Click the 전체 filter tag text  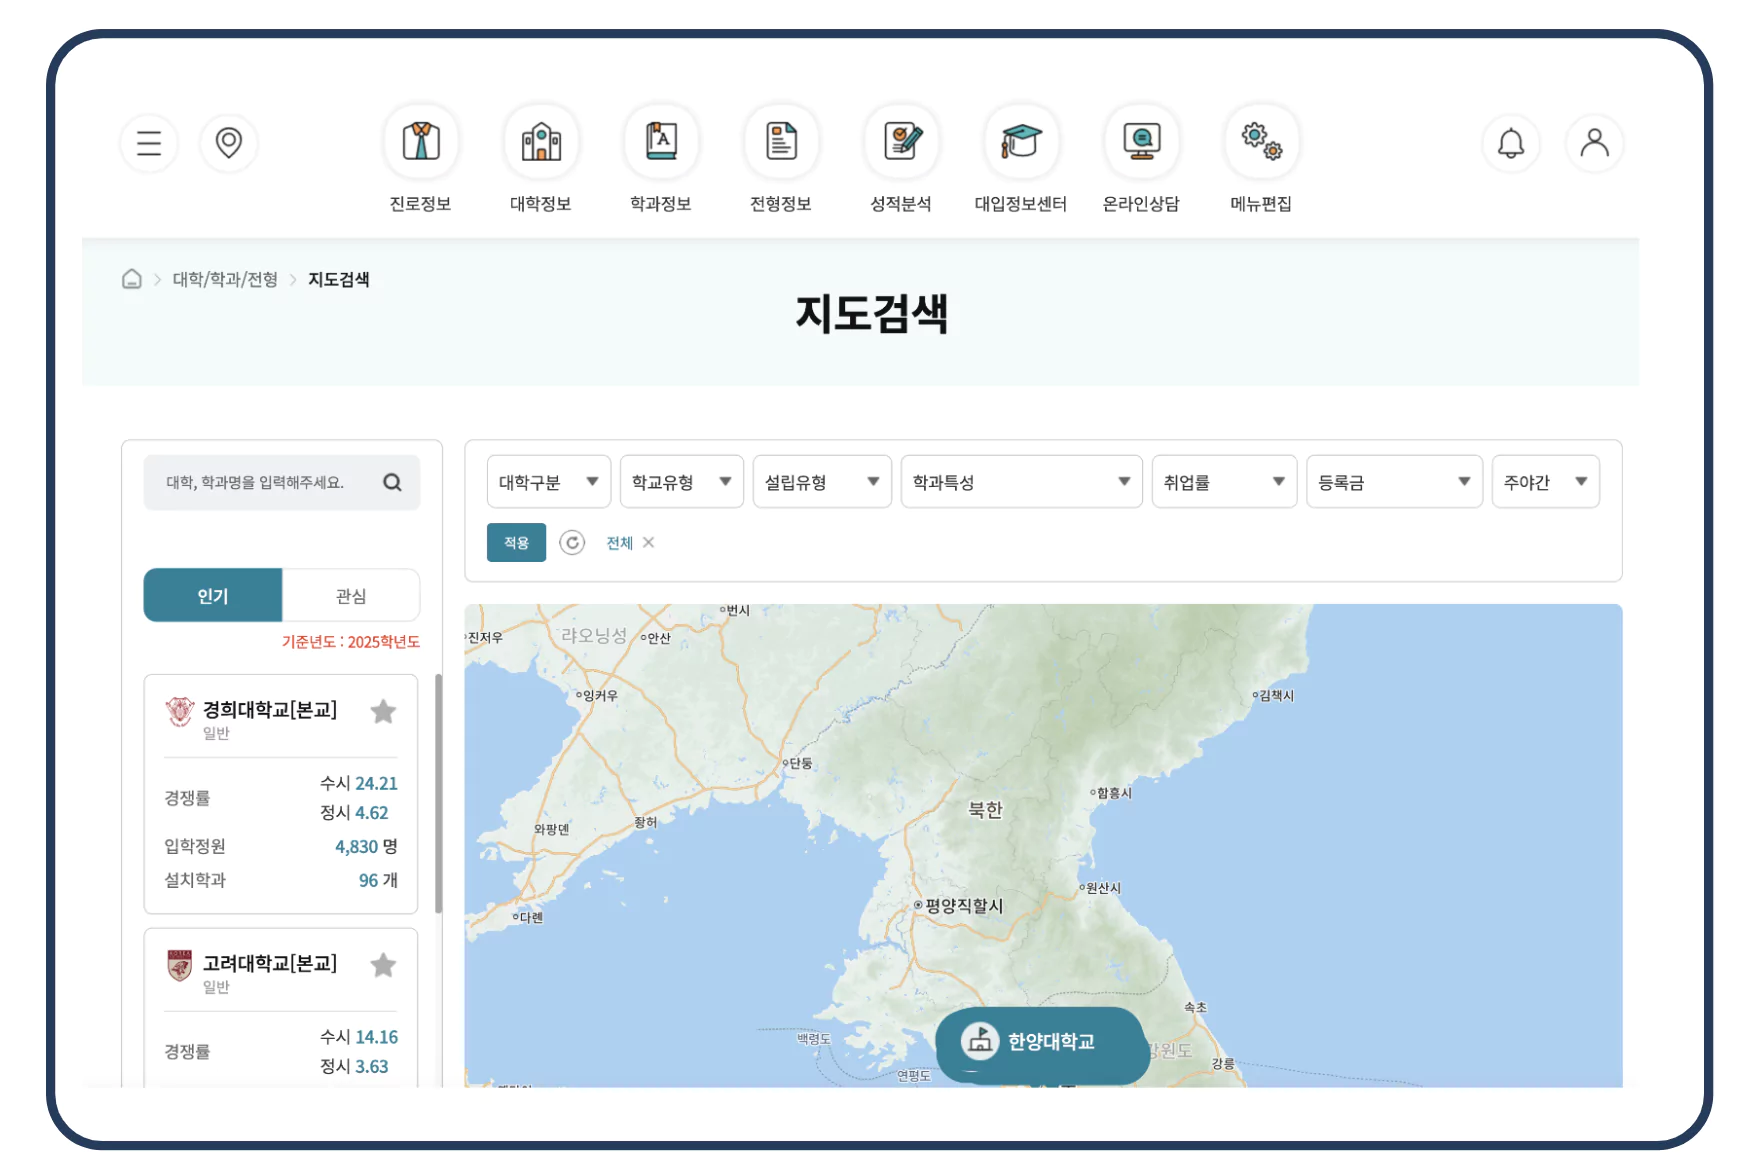620,542
